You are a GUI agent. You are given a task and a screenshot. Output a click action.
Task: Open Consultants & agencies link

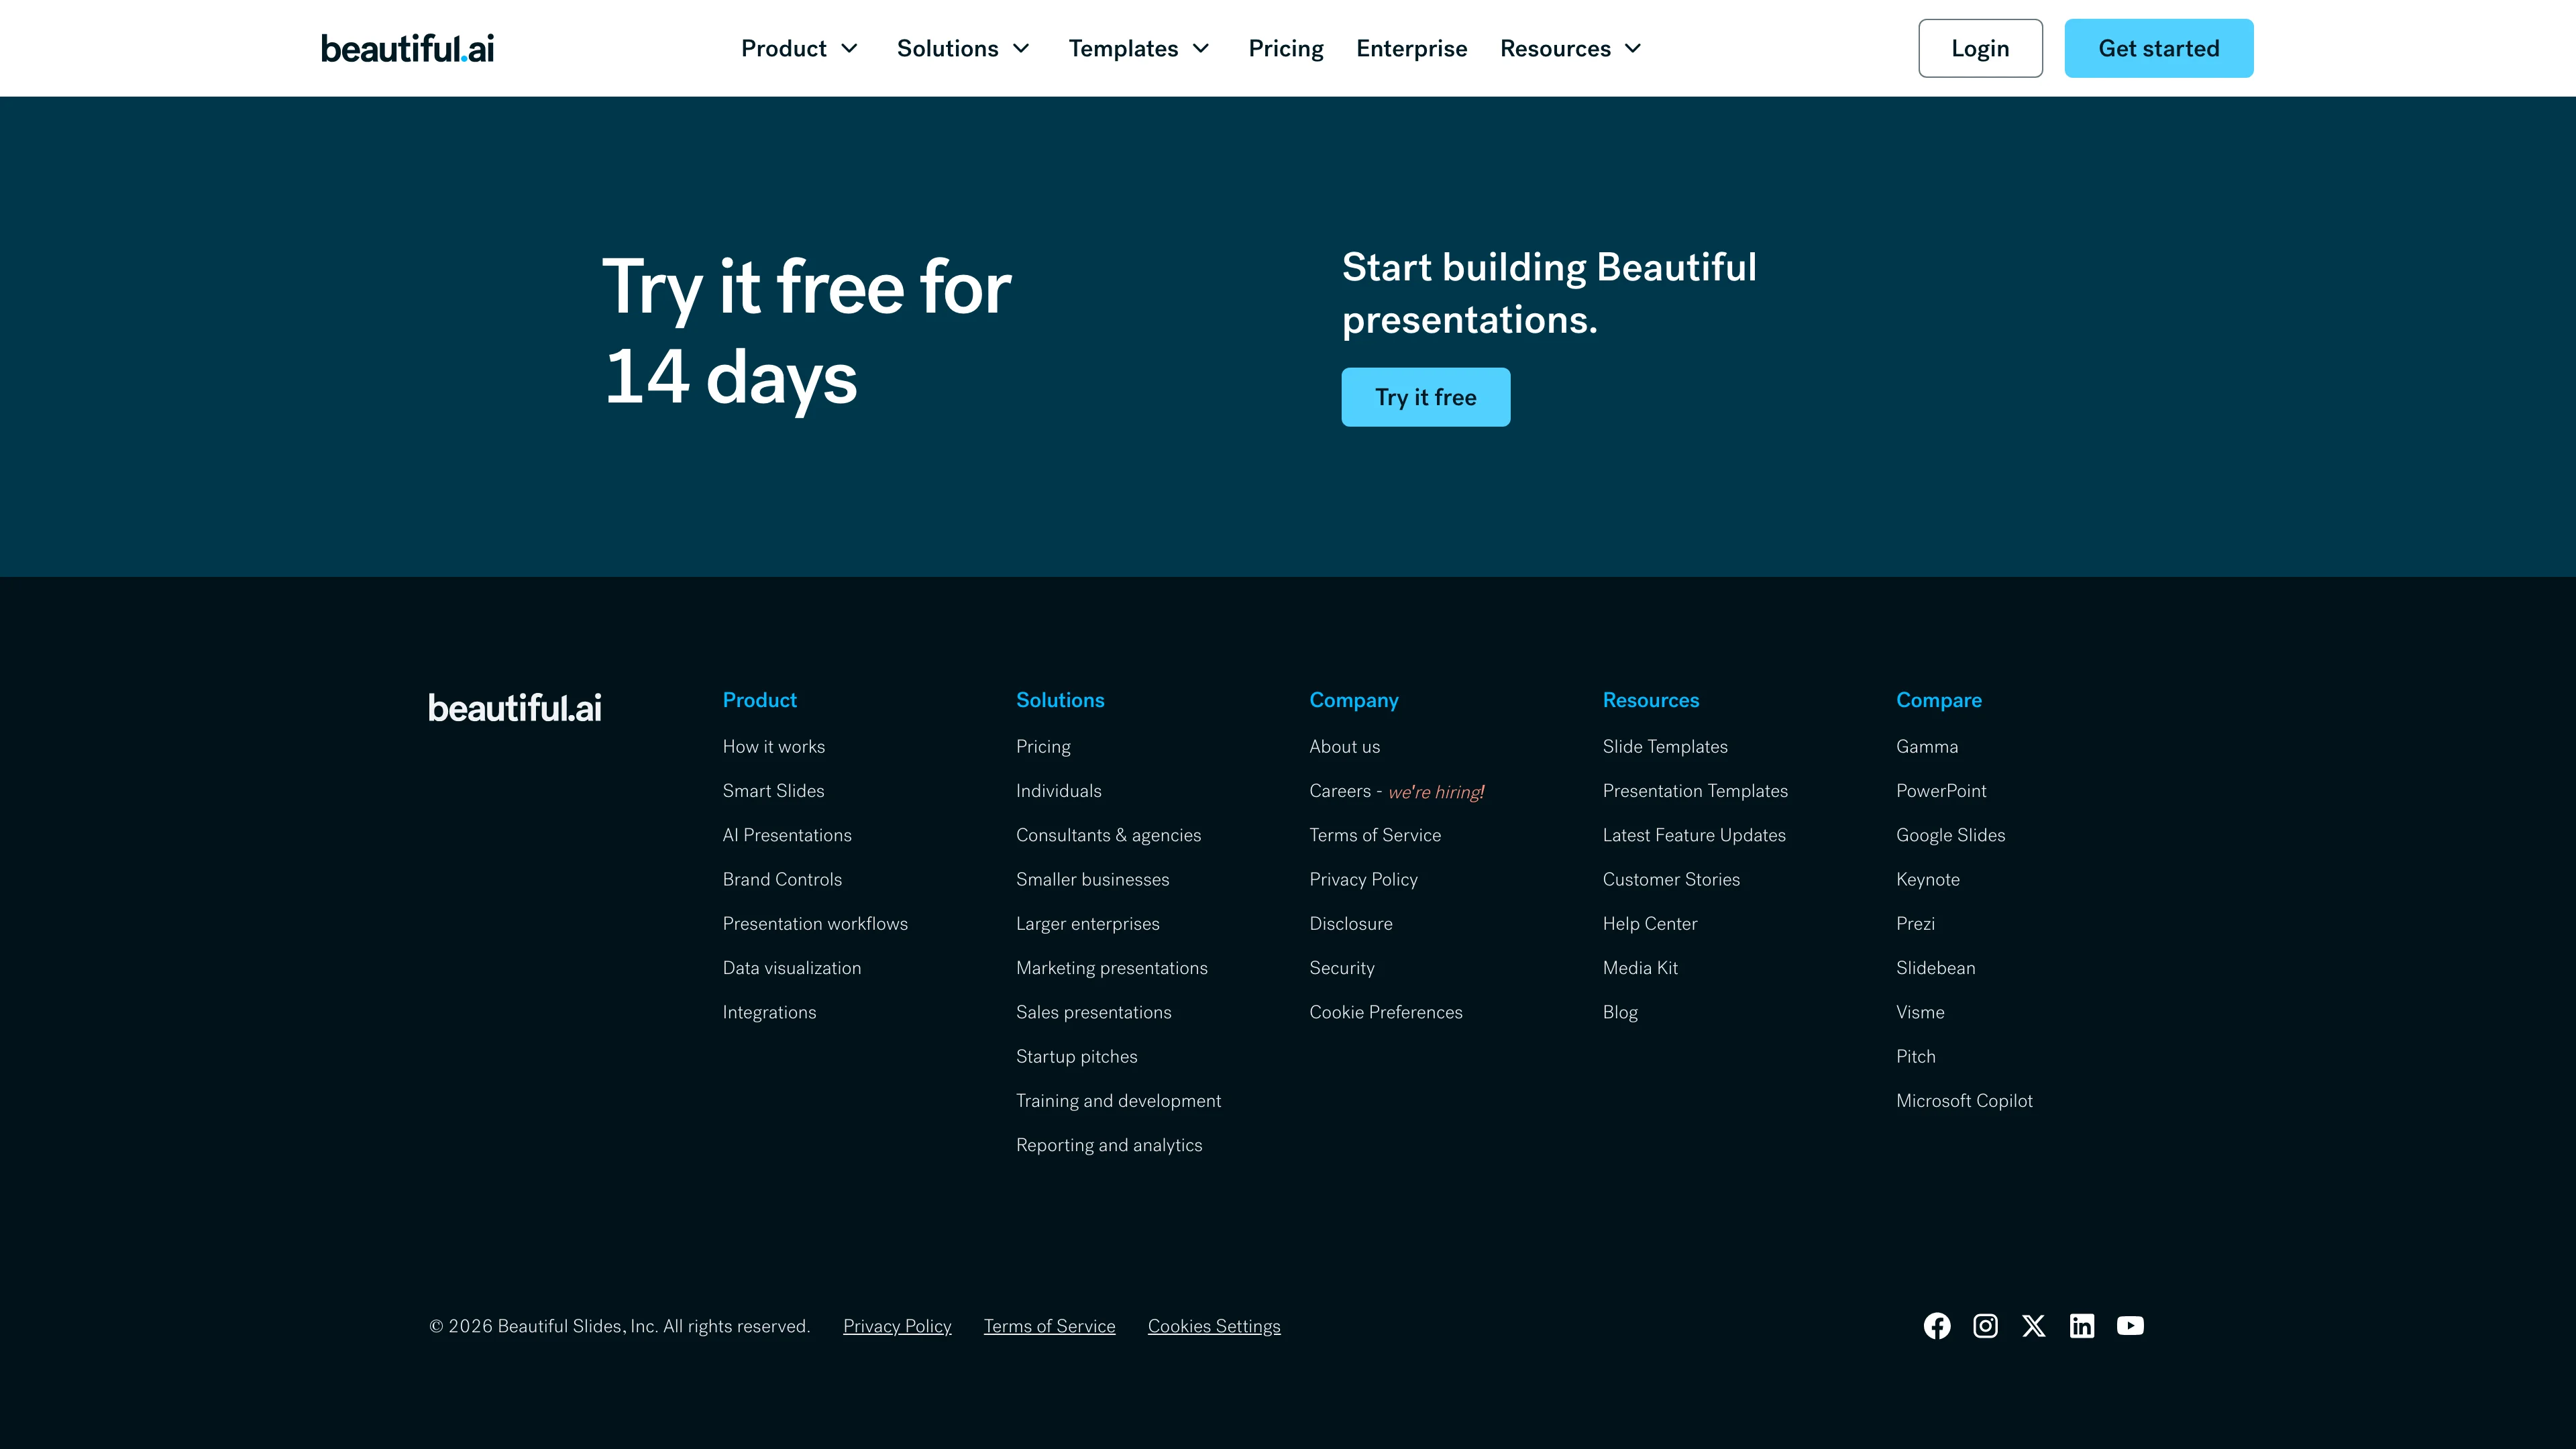[x=1109, y=835]
